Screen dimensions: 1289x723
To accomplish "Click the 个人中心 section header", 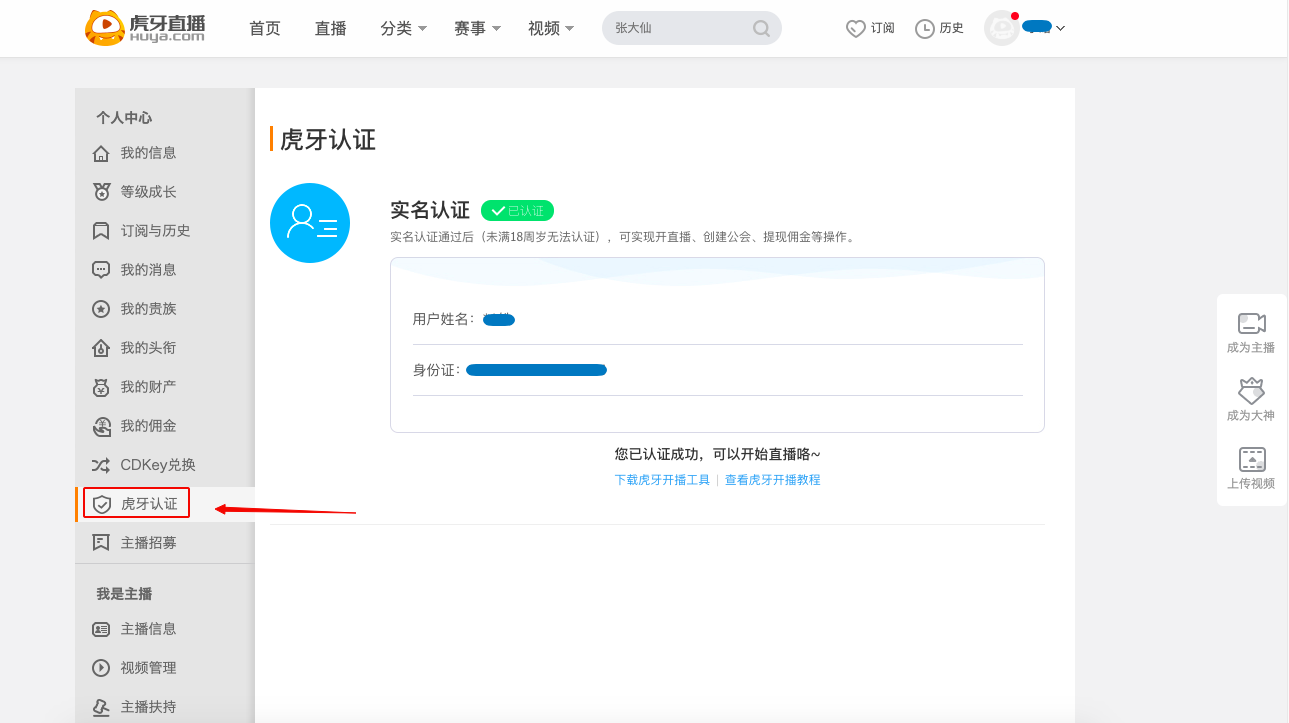I will pyautogui.click(x=124, y=117).
